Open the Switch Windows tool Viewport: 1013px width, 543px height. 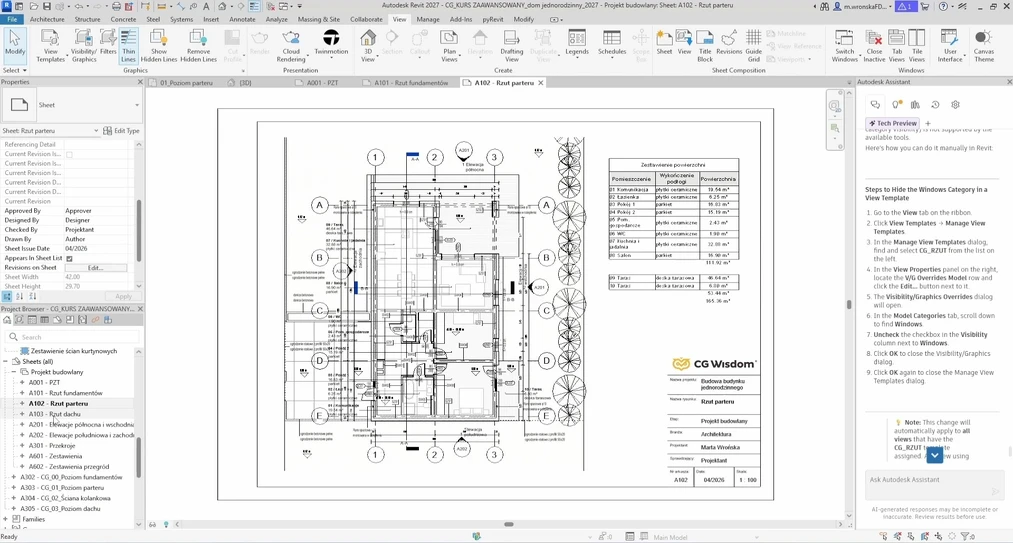point(844,45)
